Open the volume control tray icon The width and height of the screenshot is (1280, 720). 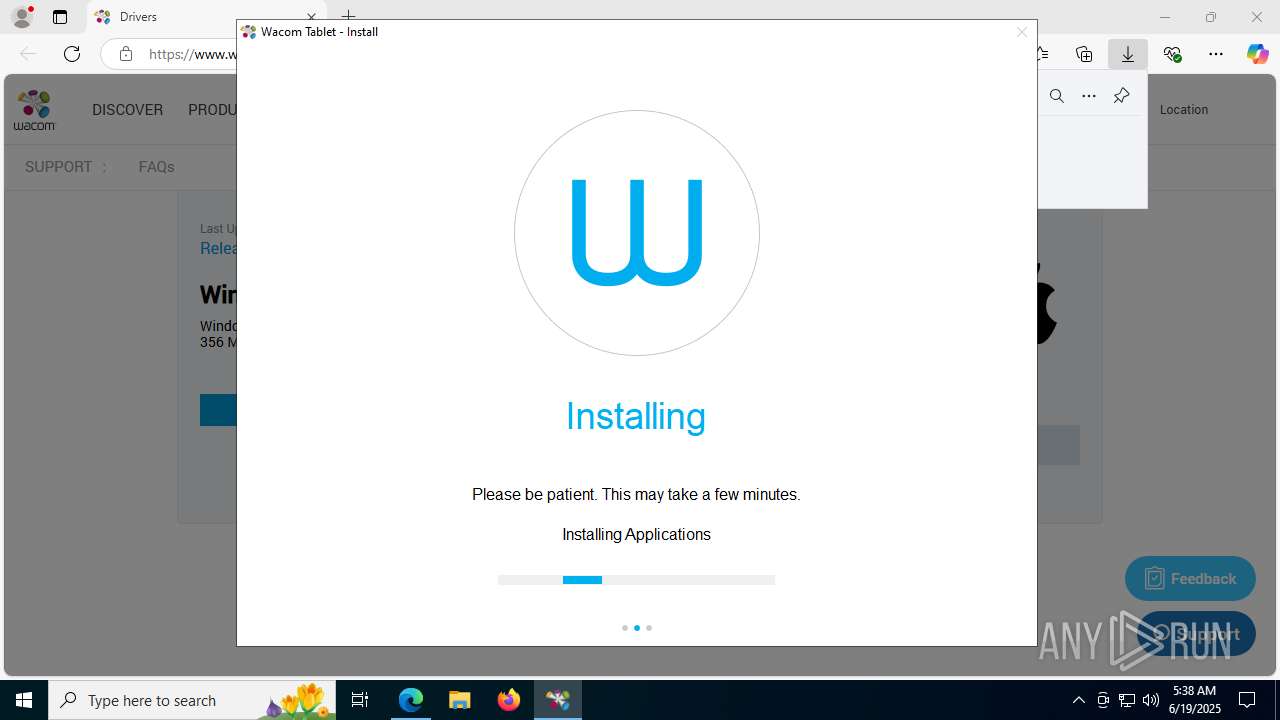(x=1151, y=700)
